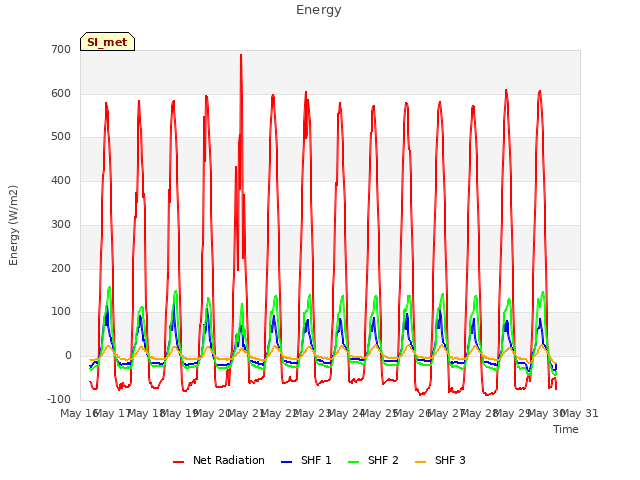Viewport: 640px width, 480px height.
Task: Click the Energy chart title
Action: click(319, 10)
